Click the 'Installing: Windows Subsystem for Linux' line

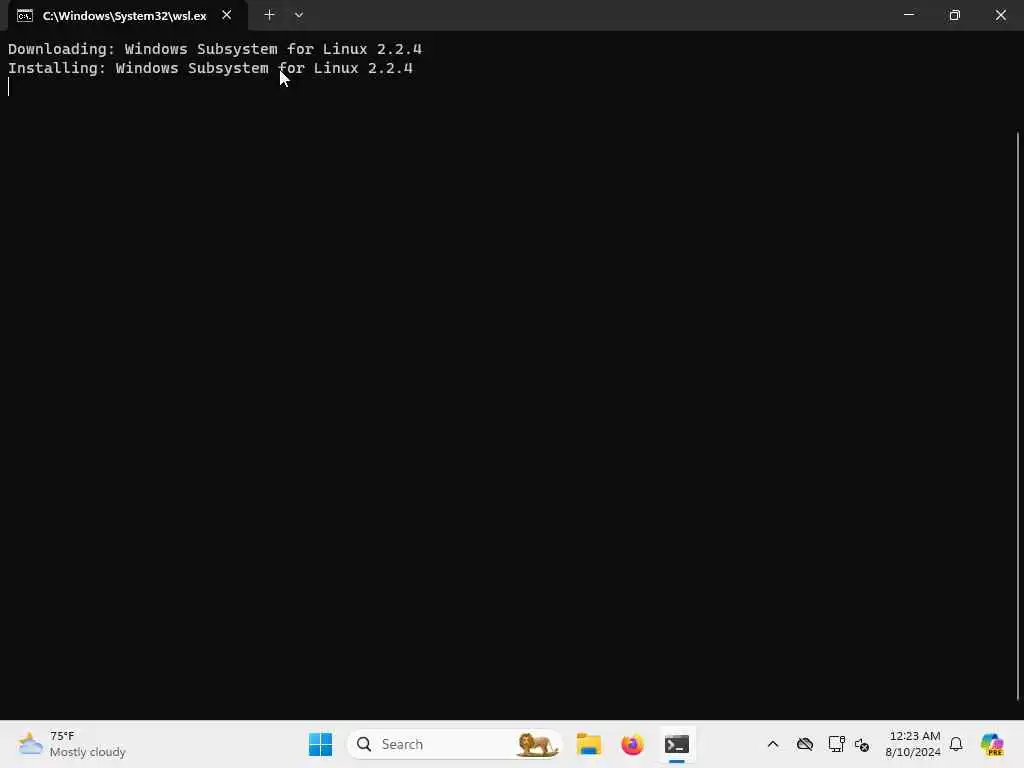point(210,68)
